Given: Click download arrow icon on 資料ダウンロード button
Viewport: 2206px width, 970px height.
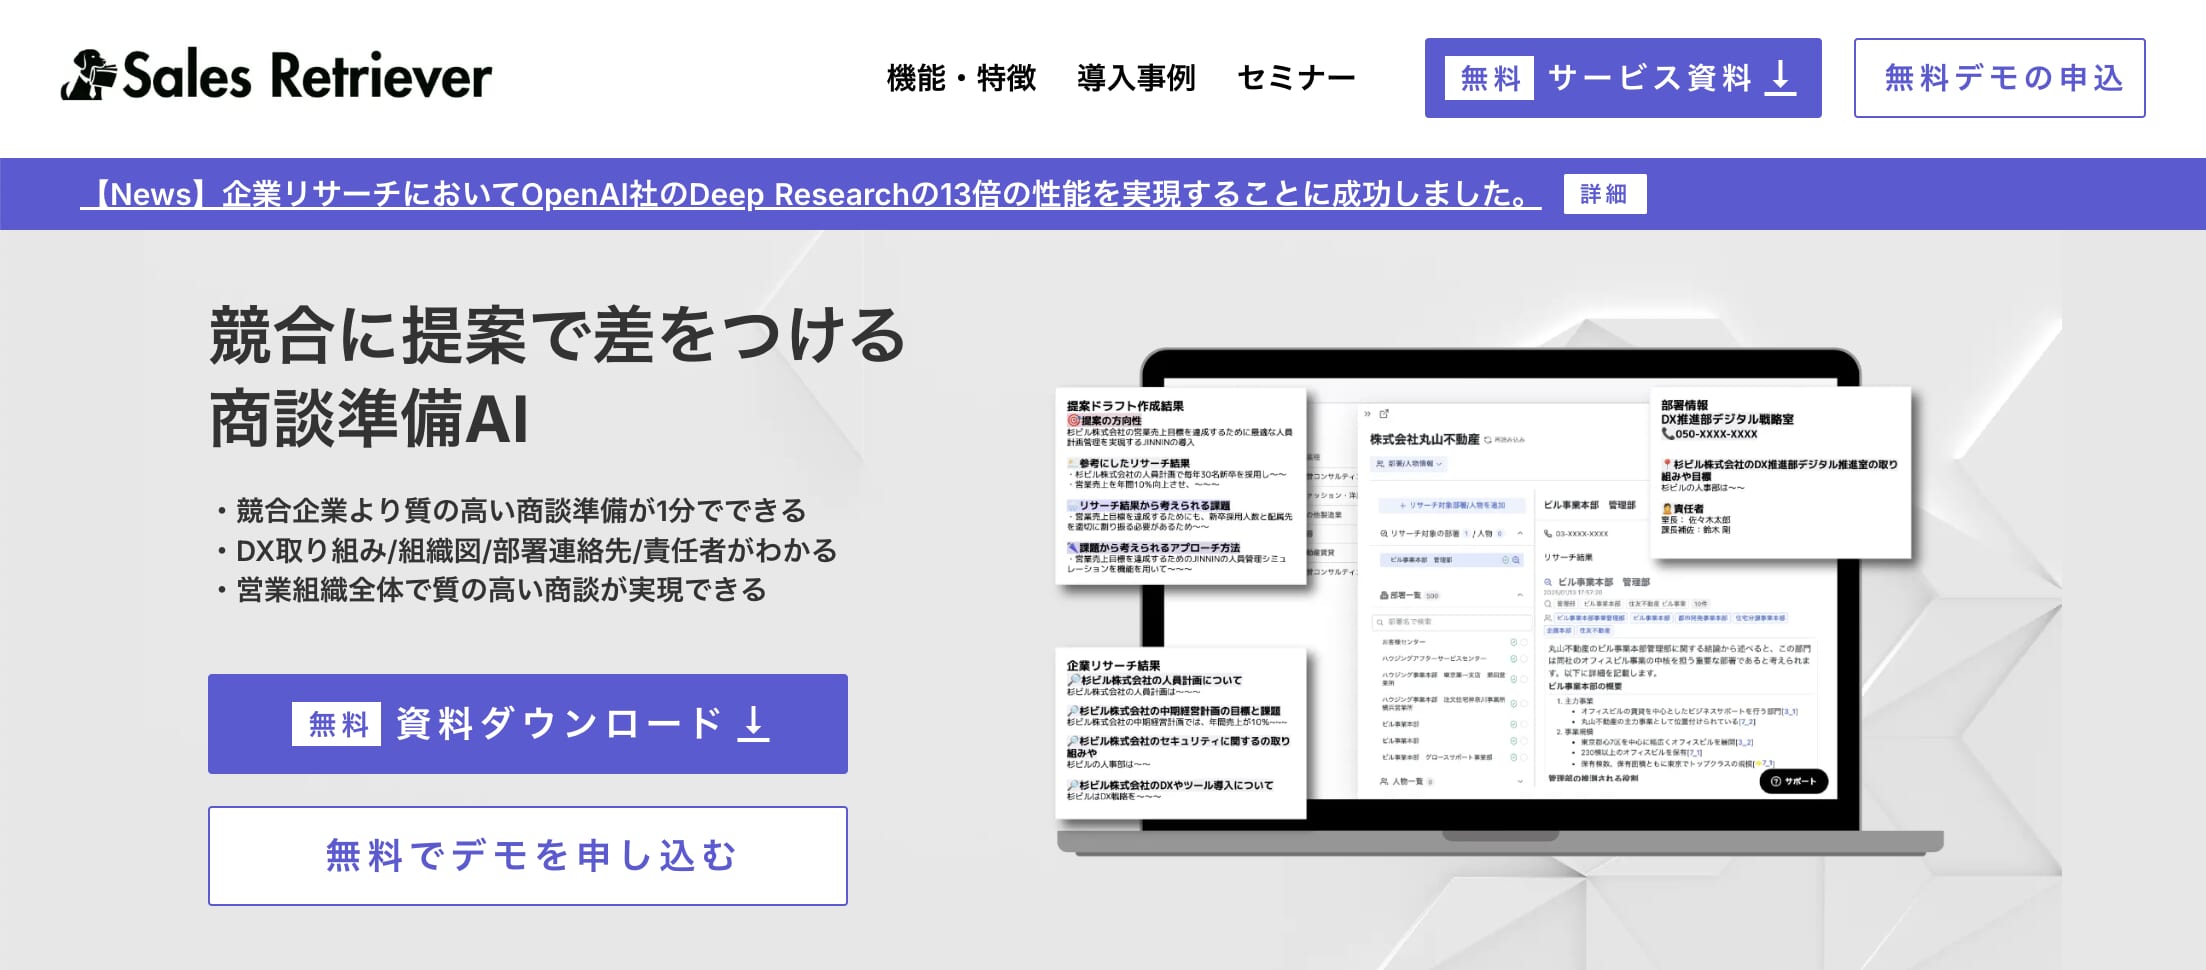Looking at the screenshot, I should [x=754, y=724].
